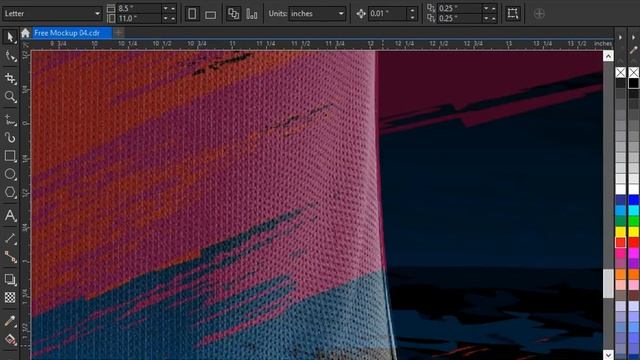640x360 pixels.
Task: Select the Interactive Fill tool
Action: tap(10, 339)
